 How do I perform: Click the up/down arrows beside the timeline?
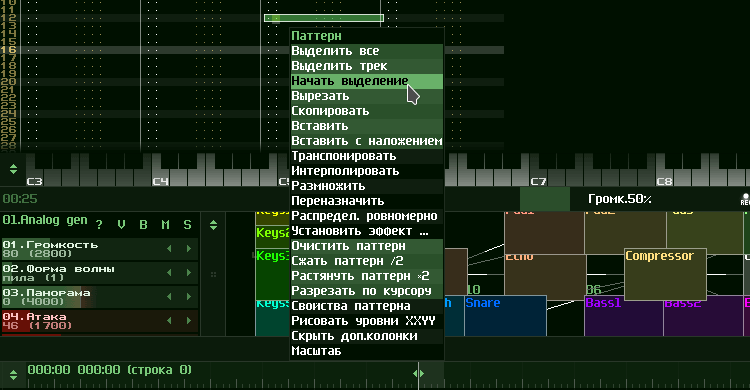[x=13, y=375]
